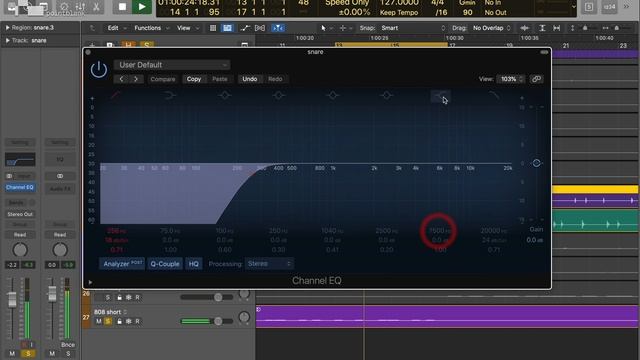Enable the 2500 Hz bell band icon
This screenshot has width=640, height=360.
(x=387, y=95)
